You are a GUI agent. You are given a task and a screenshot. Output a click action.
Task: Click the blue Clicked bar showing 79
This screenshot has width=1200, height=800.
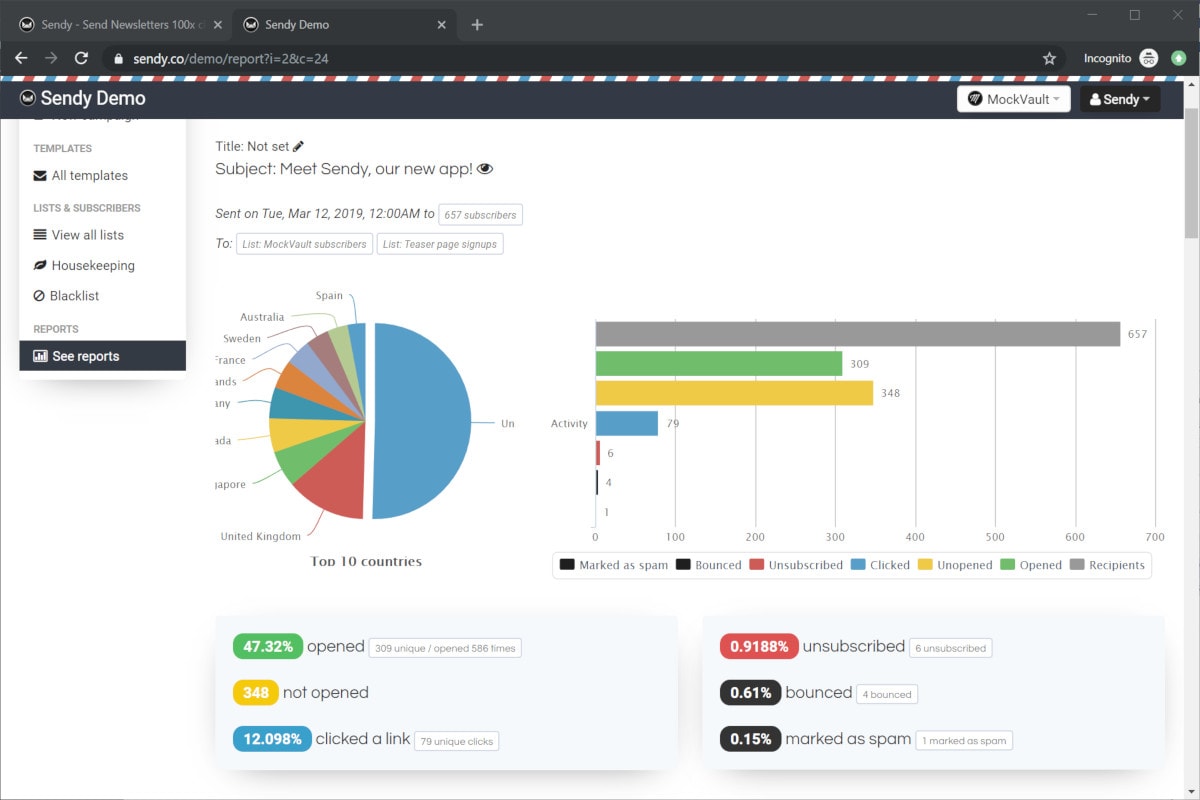tap(627, 423)
